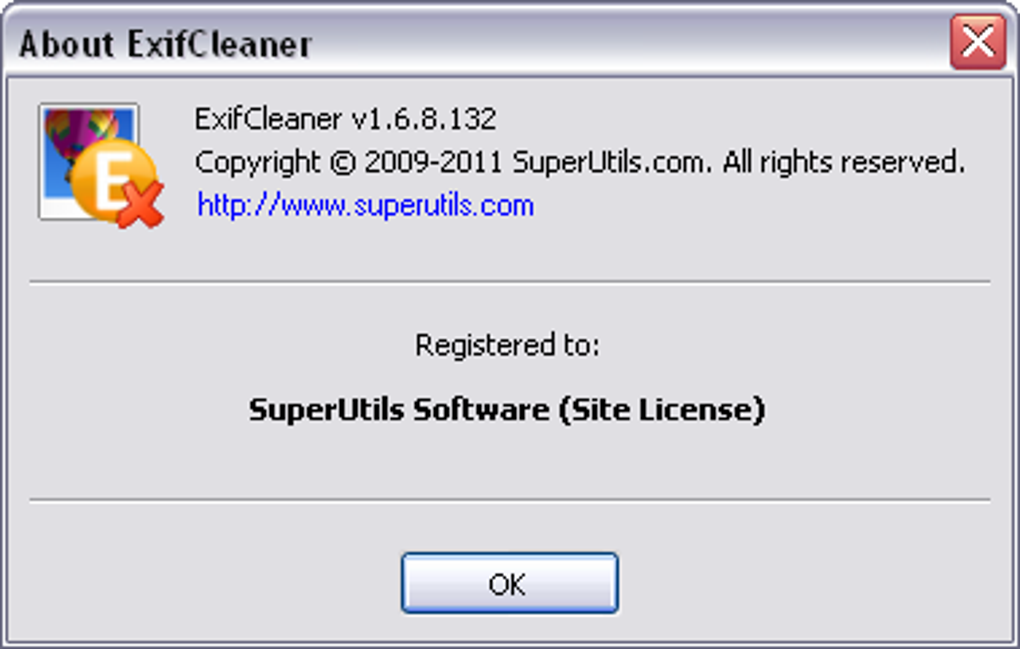This screenshot has width=1020, height=649.
Task: Click the ExifCleaner v1.6.8.132 version text
Action: coord(345,119)
